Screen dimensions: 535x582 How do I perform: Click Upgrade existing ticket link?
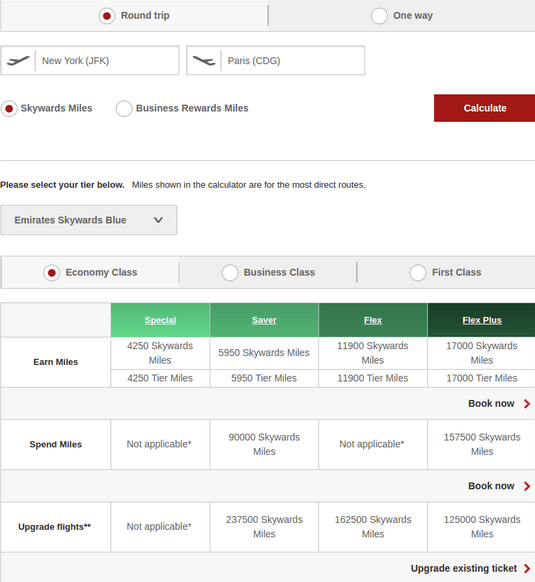coord(464,568)
